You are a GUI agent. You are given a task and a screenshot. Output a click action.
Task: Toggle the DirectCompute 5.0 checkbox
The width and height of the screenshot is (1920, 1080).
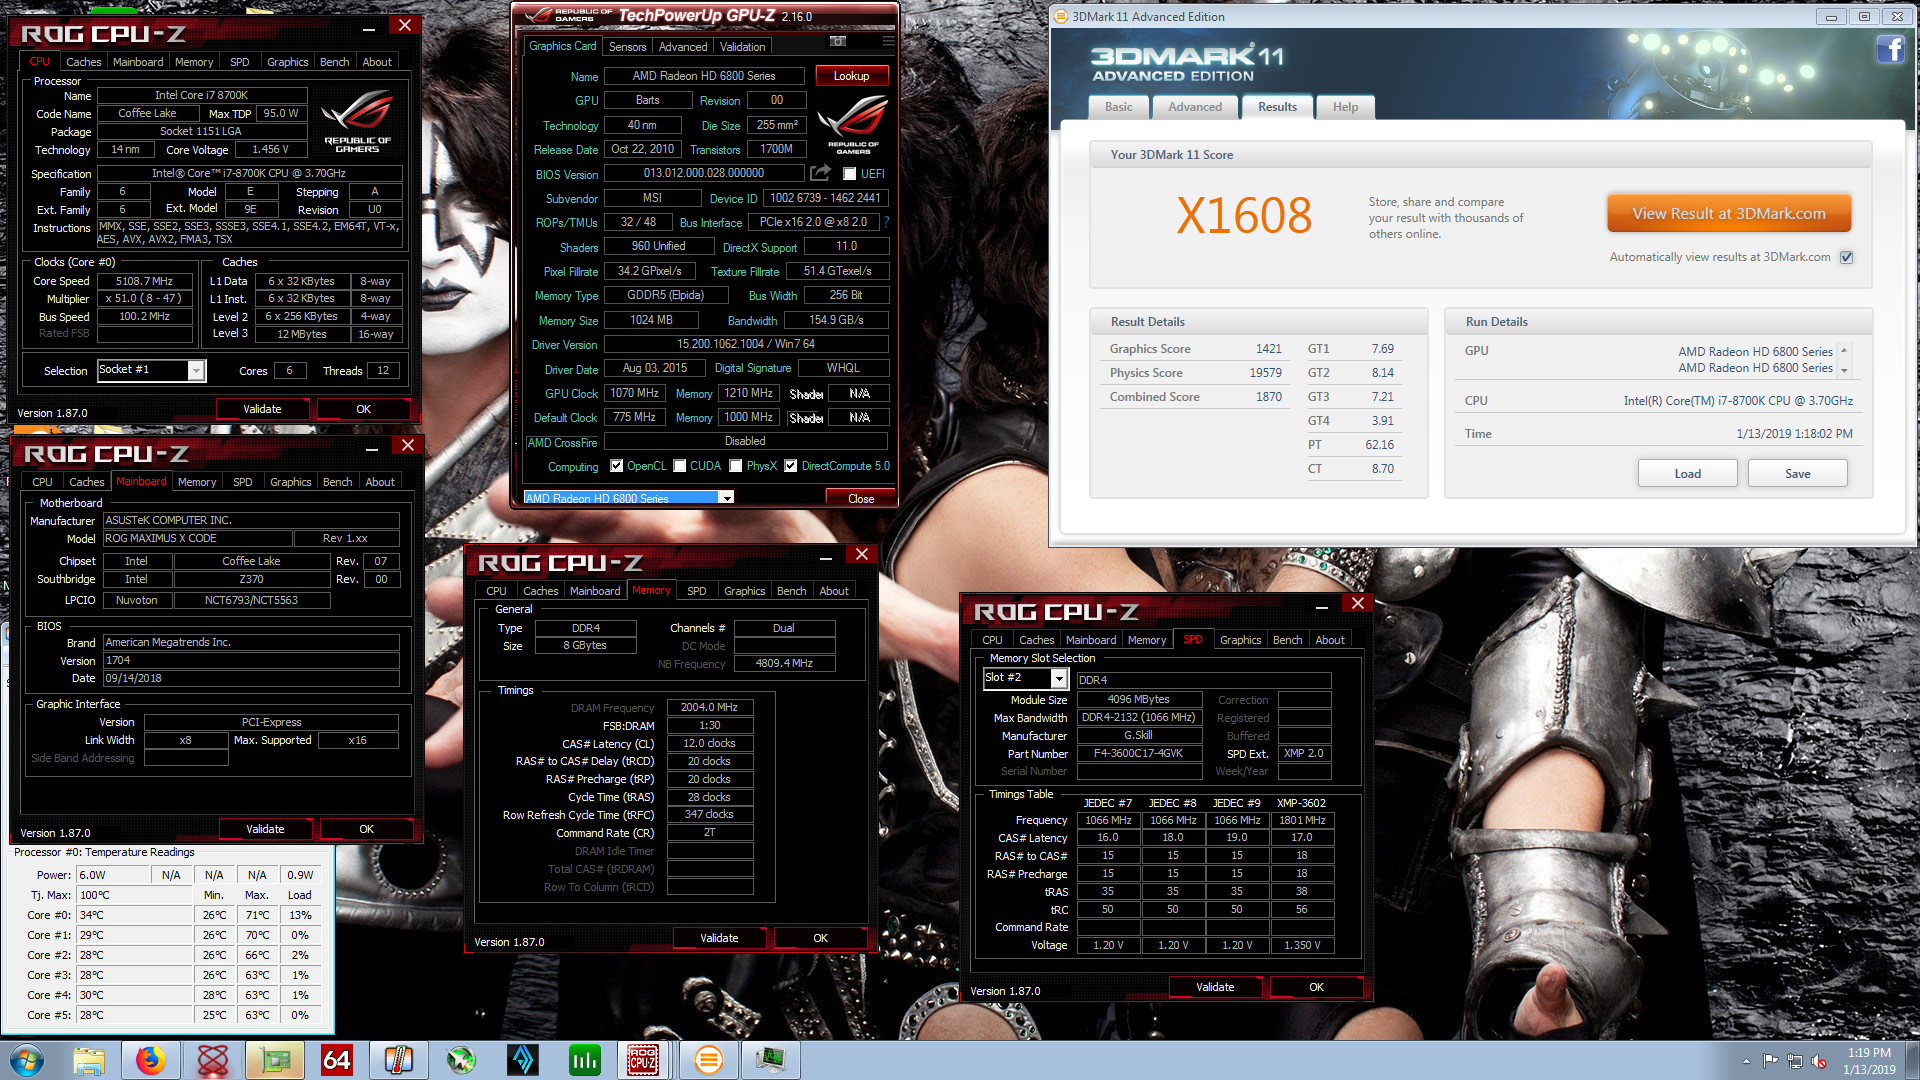[791, 466]
